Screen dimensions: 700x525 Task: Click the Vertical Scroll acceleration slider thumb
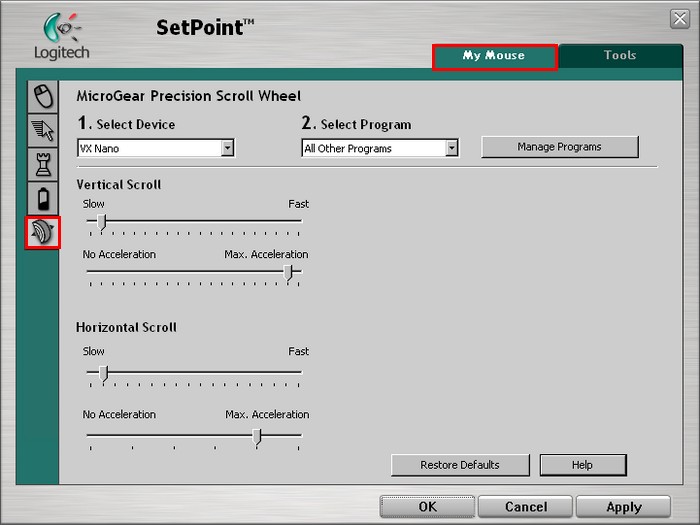288,272
